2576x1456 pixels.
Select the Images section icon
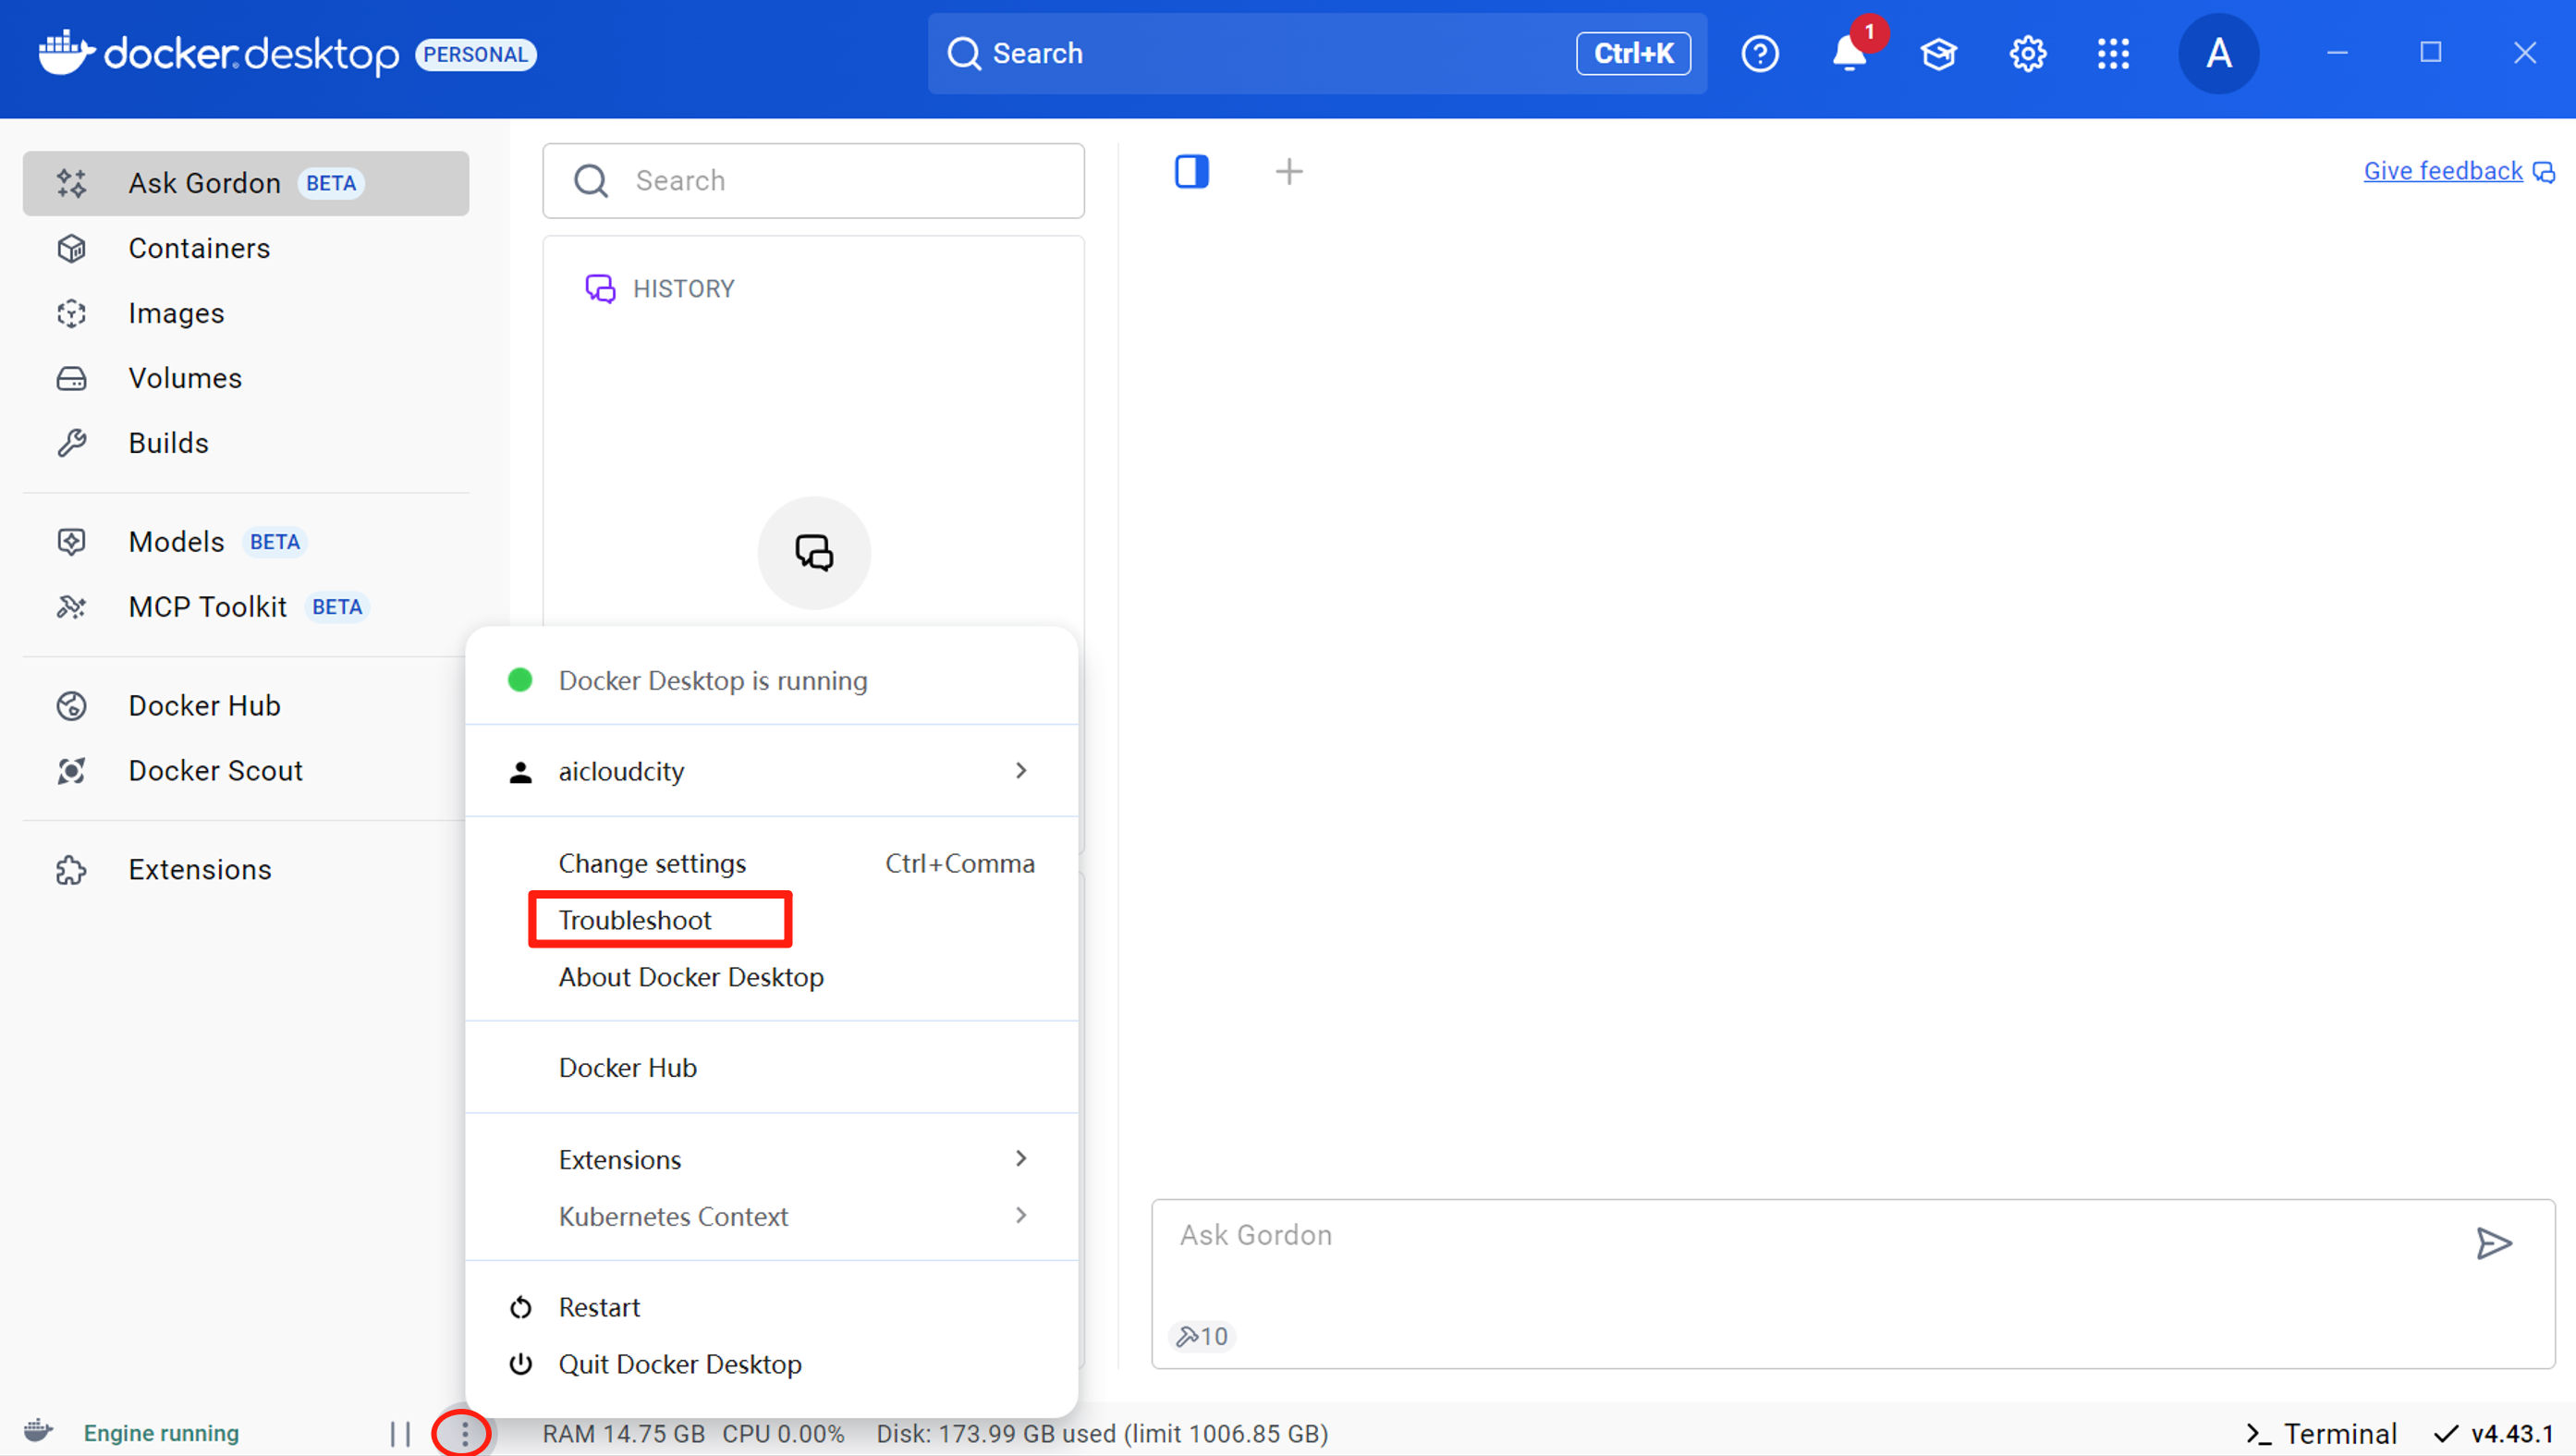click(x=71, y=313)
